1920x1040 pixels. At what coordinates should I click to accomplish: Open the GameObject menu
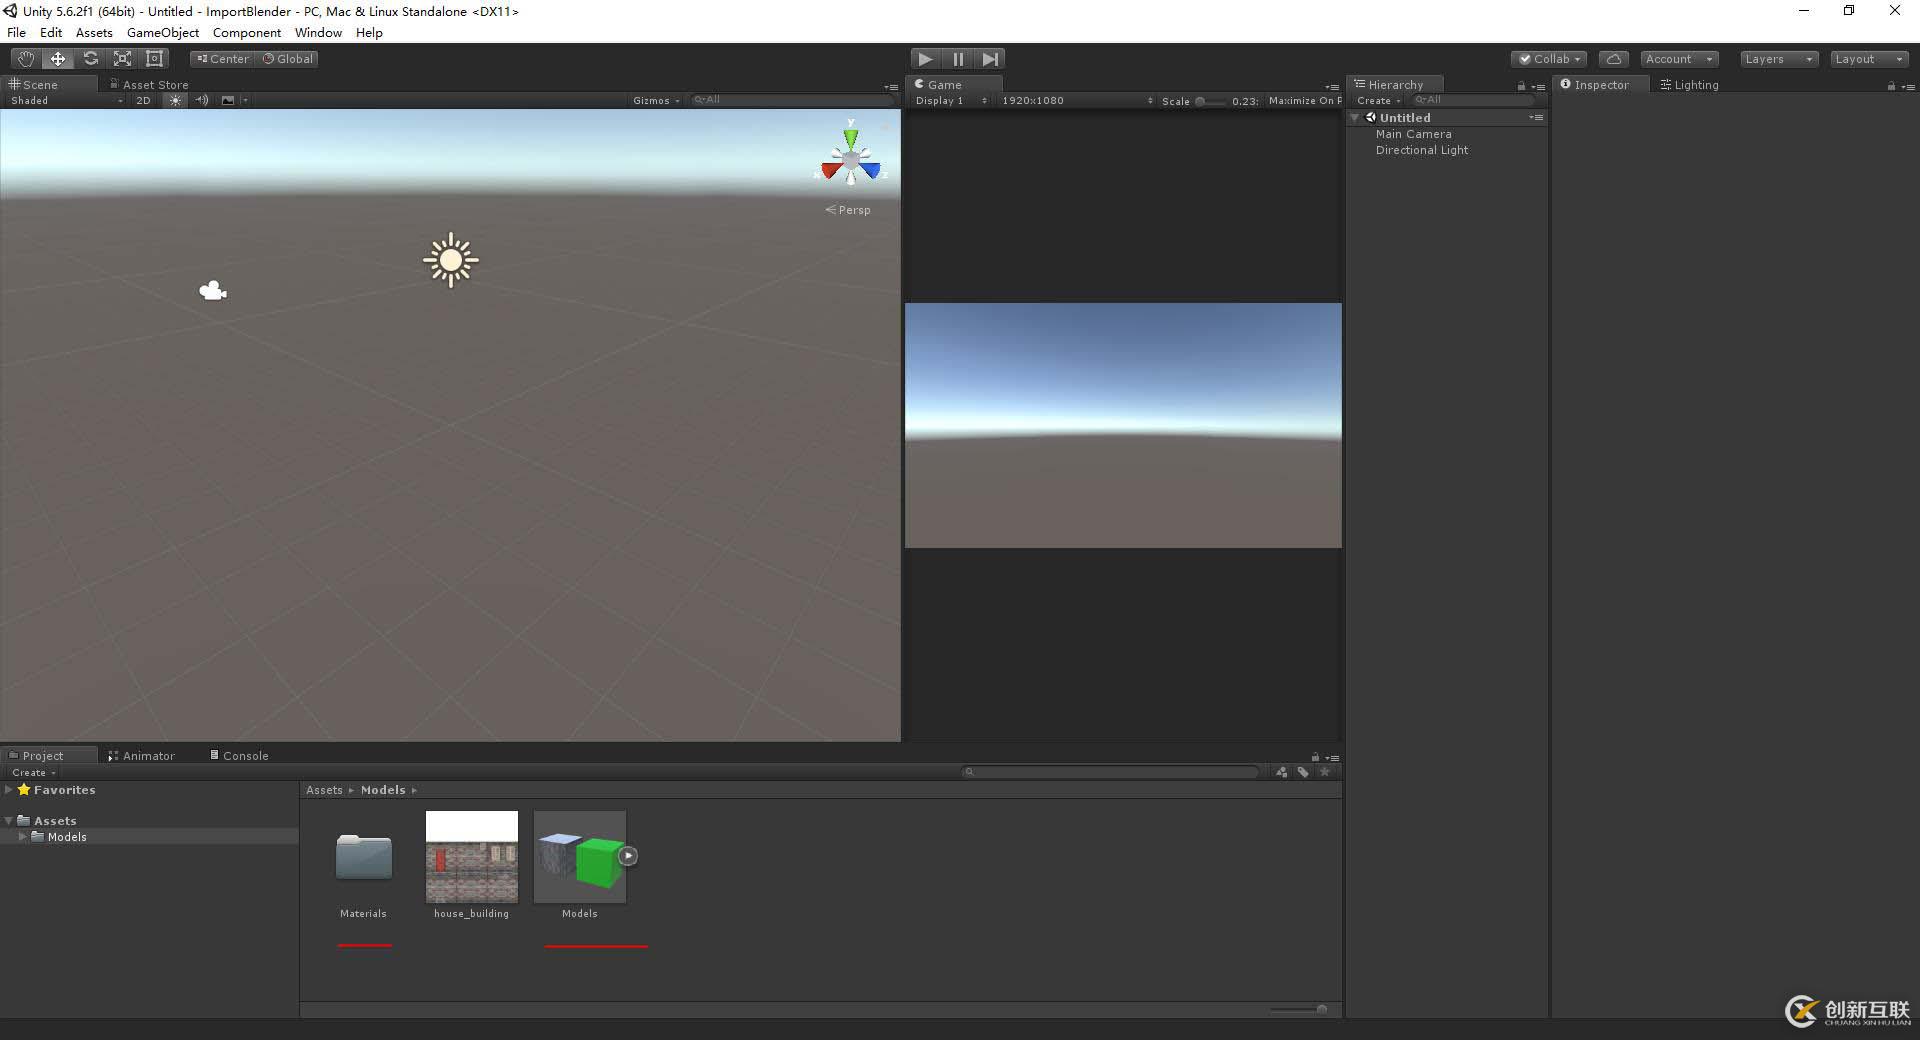[x=163, y=33]
